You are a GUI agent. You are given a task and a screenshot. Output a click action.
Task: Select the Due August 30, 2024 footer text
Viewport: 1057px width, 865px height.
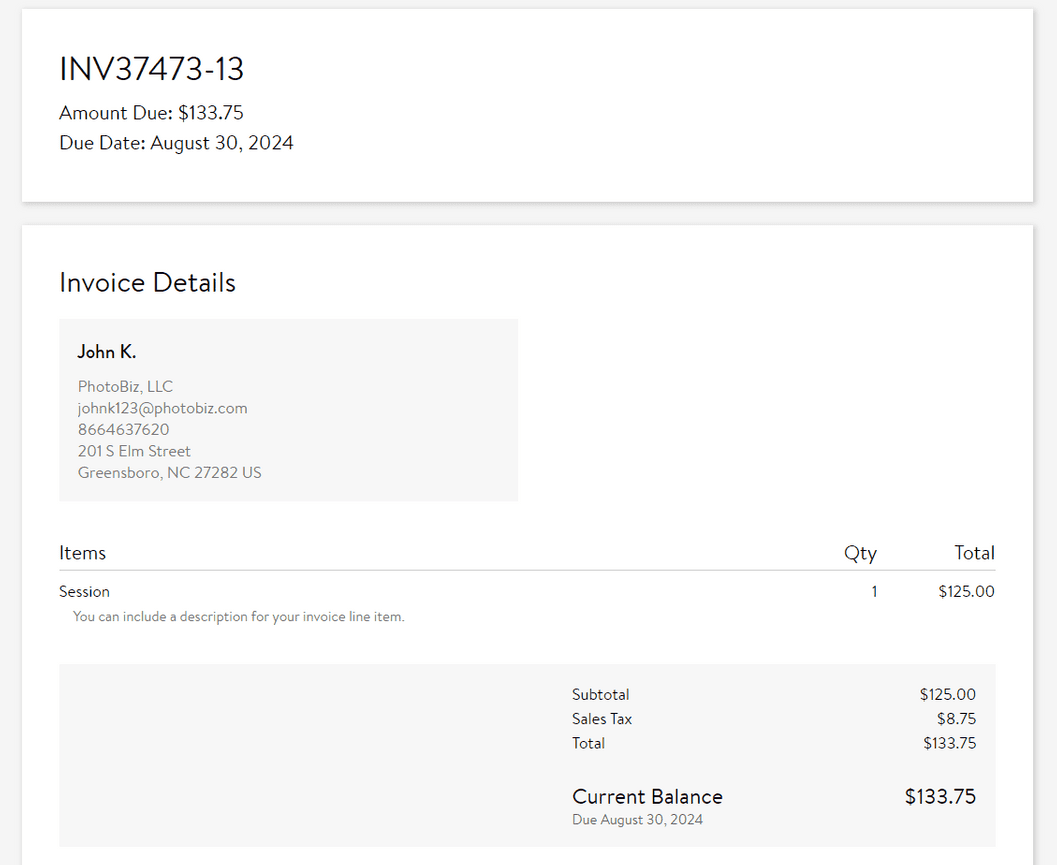point(637,819)
